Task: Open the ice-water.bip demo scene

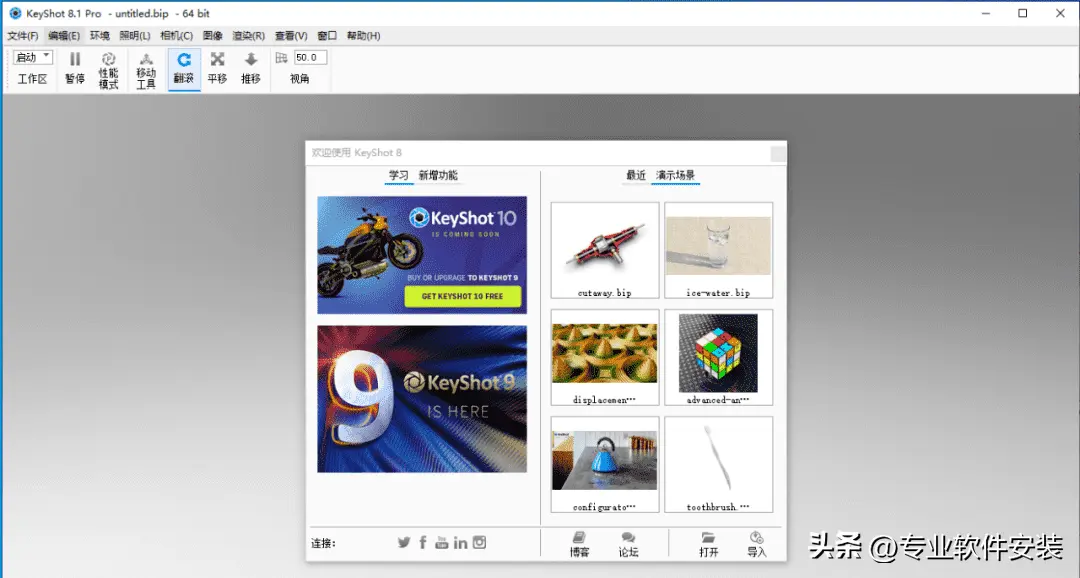Action: coord(718,250)
